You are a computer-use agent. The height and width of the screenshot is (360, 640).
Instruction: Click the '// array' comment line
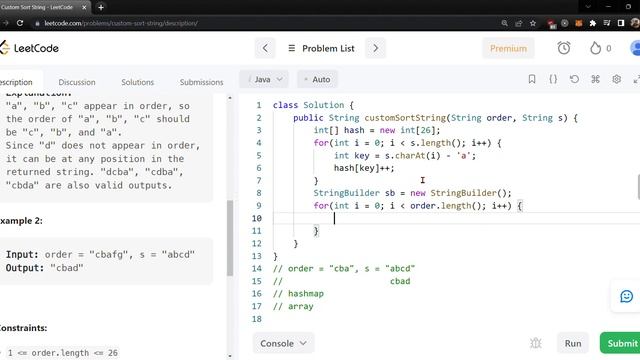pos(293,306)
